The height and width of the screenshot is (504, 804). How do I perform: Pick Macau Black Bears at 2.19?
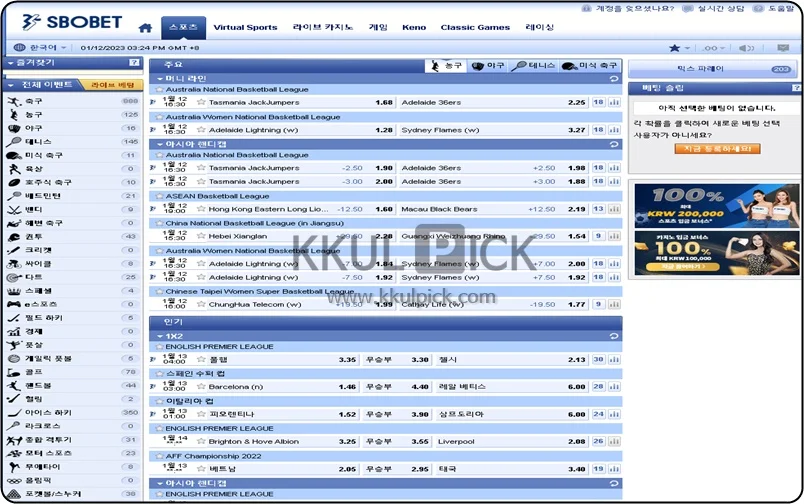pos(576,209)
